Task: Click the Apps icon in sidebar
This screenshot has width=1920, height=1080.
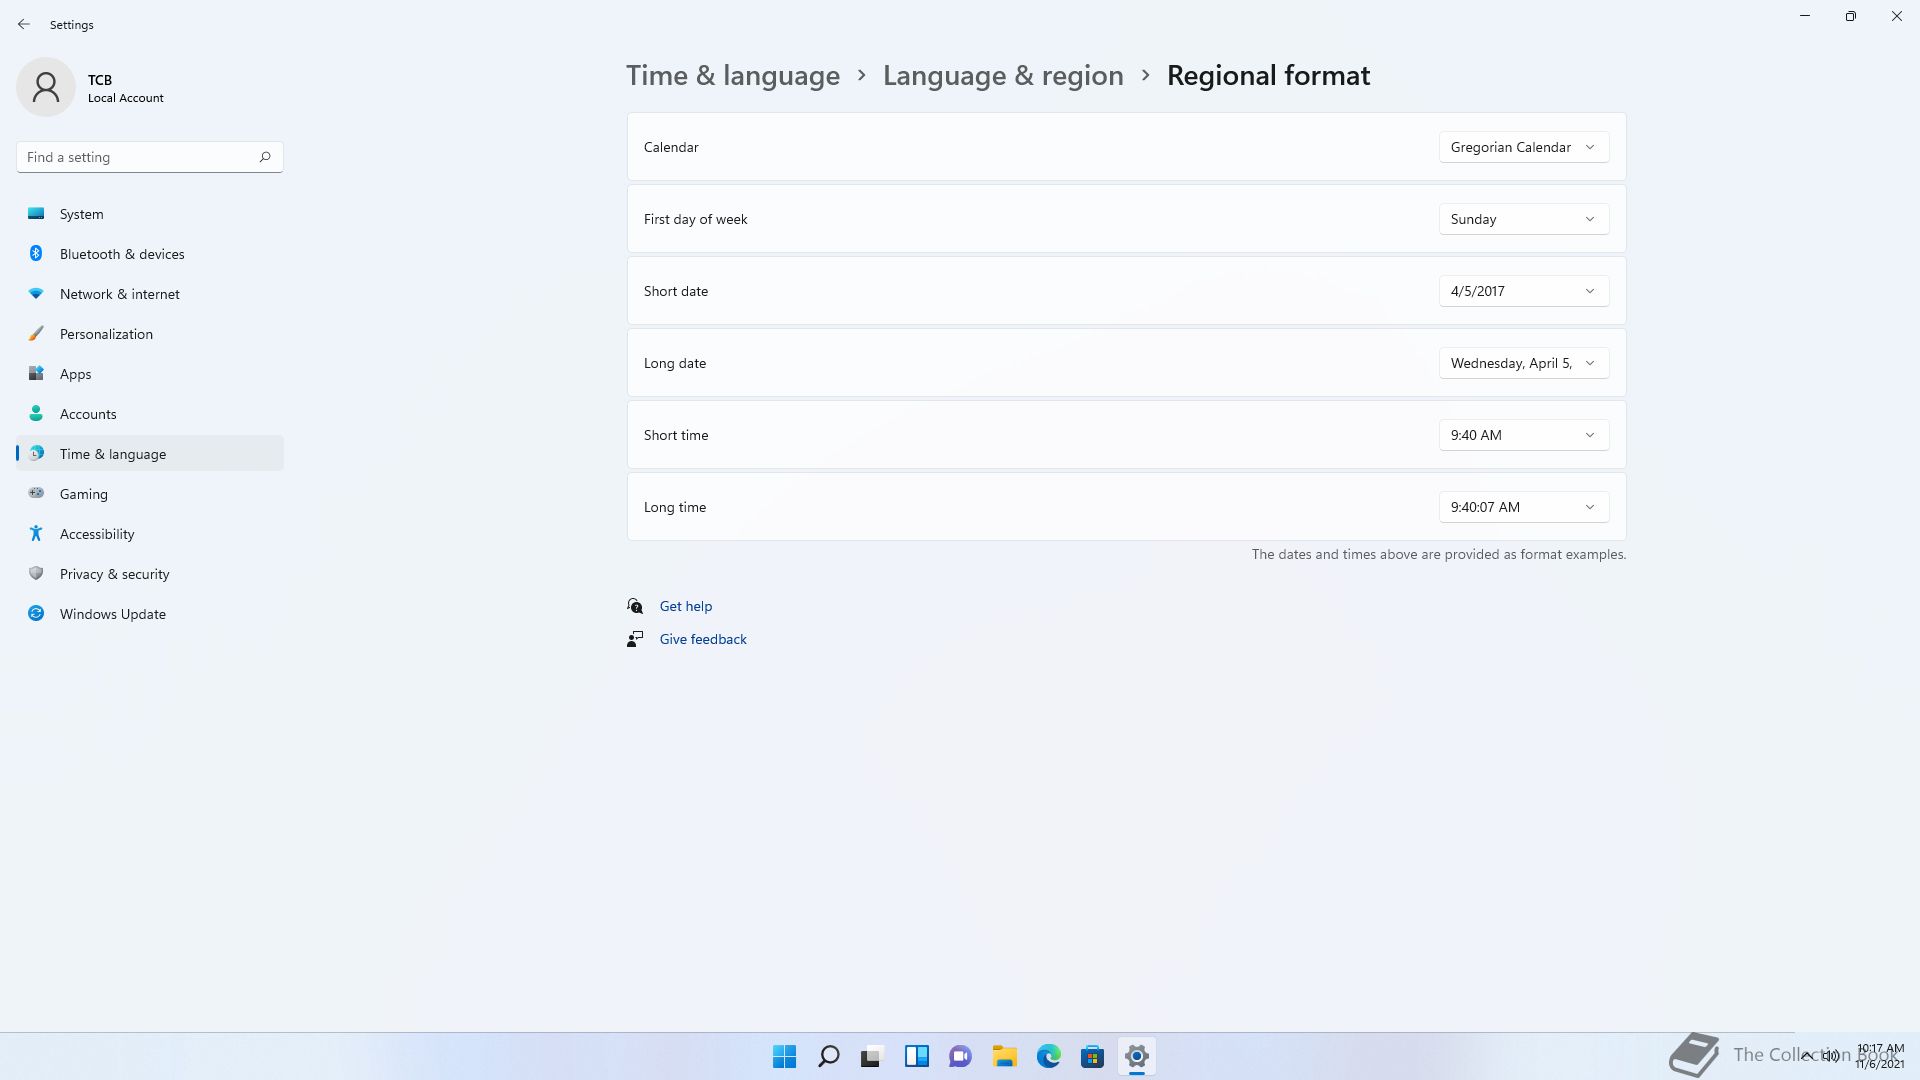Action: pos(36,374)
